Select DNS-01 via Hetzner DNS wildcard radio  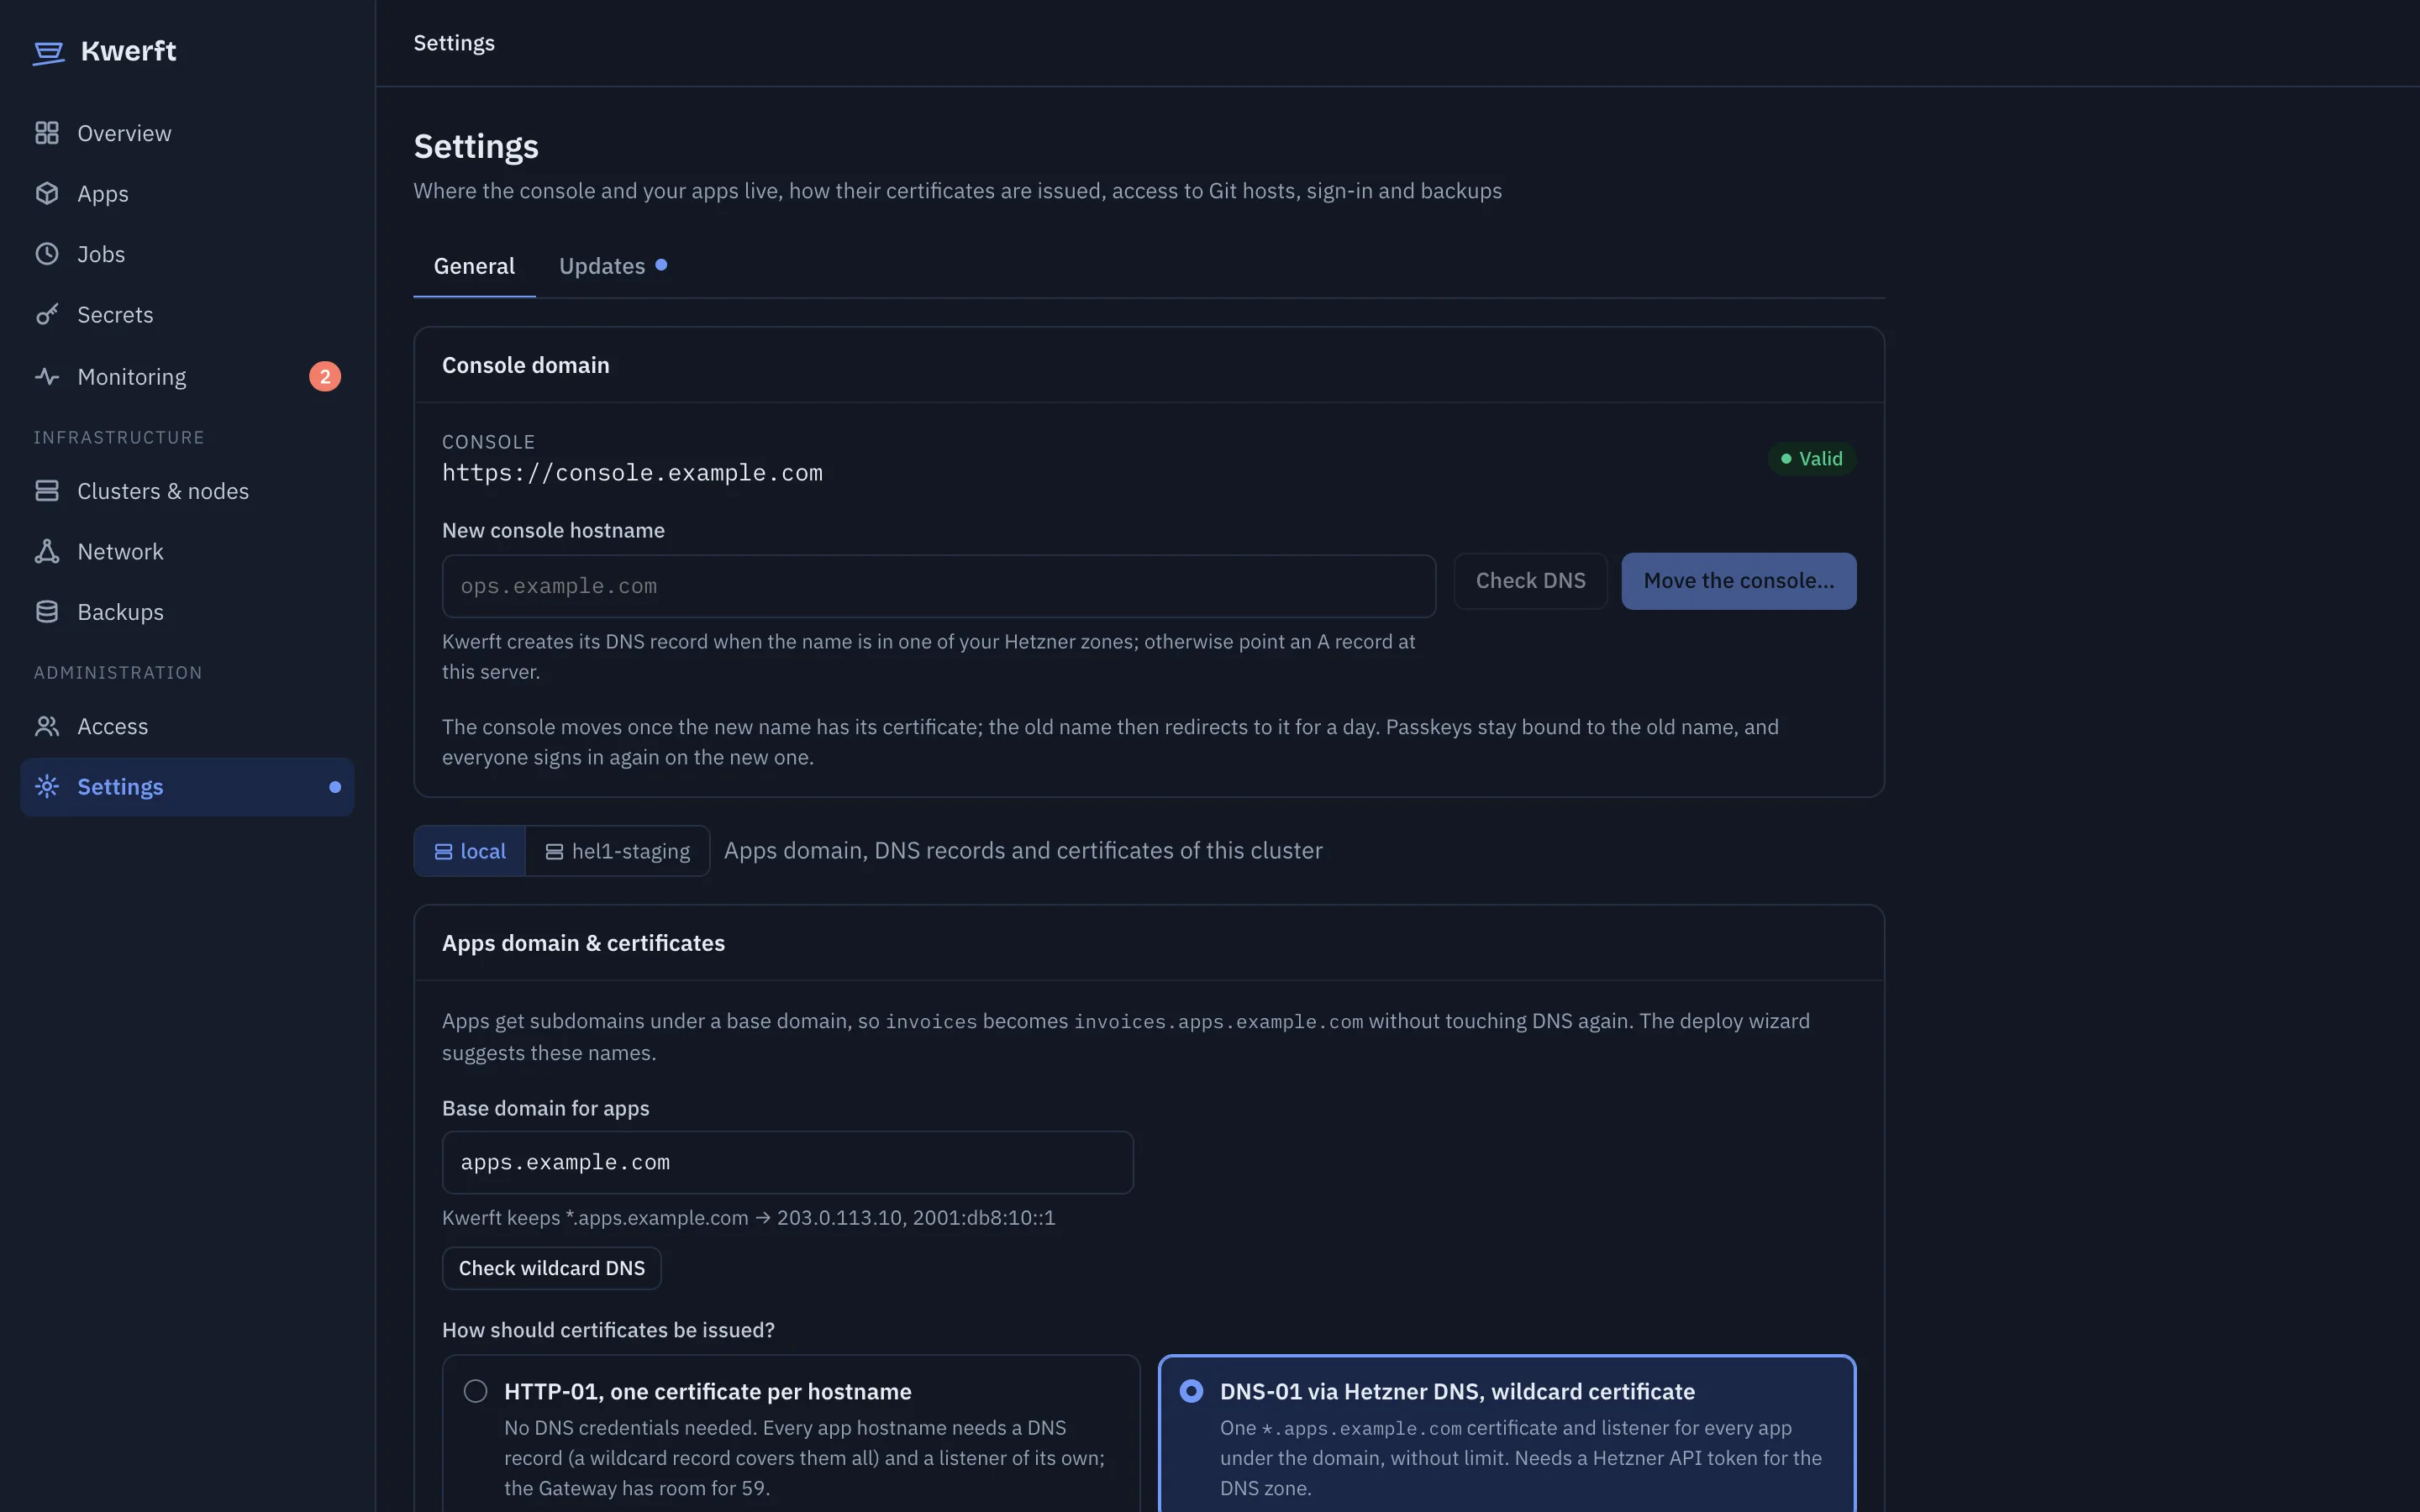[1191, 1391]
